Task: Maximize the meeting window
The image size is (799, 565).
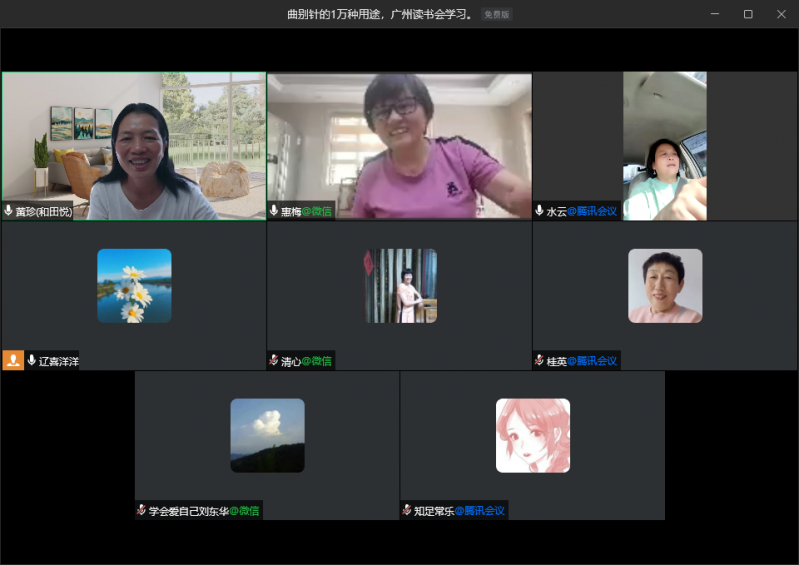Action: [x=748, y=14]
